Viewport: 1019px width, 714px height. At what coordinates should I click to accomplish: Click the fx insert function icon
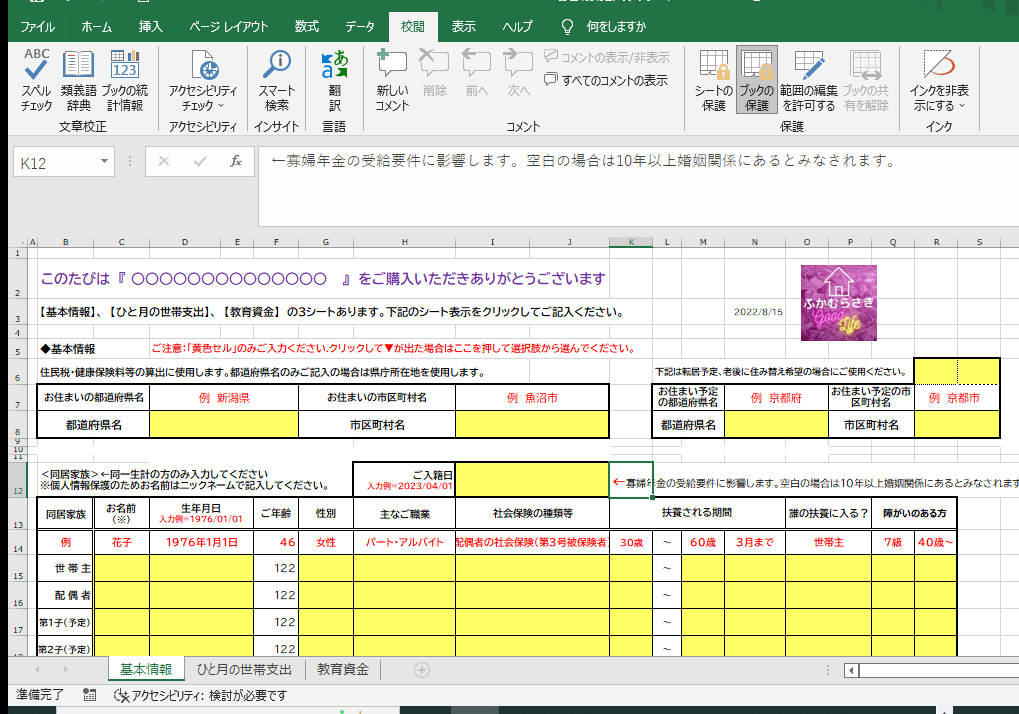236,162
